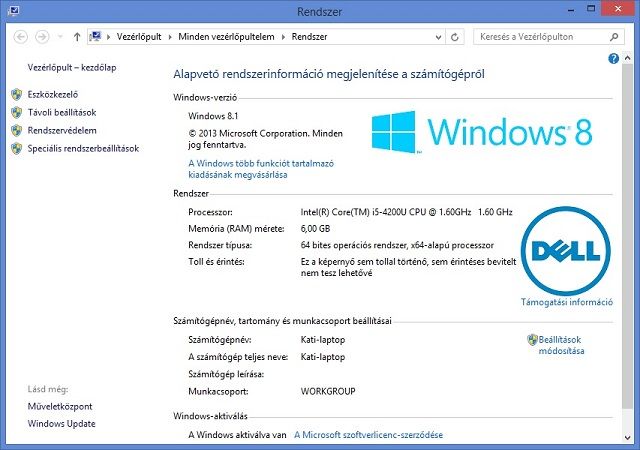Click the shield icon beside Távoli beállítások
The width and height of the screenshot is (640, 450).
click(17, 112)
